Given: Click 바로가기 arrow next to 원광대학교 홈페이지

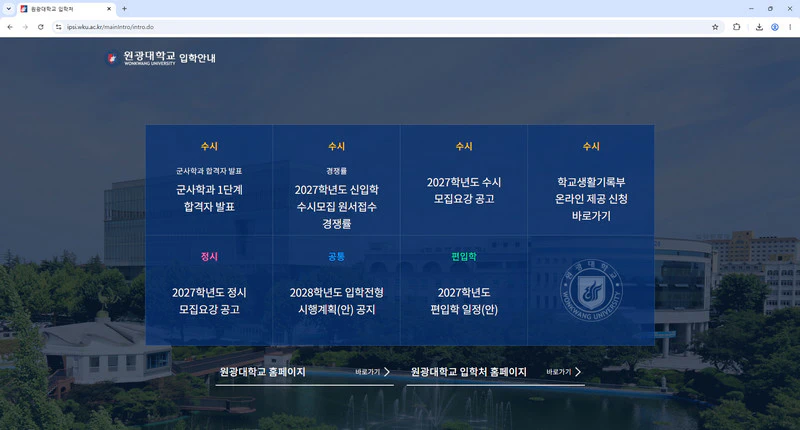Looking at the screenshot, I should click(x=373, y=372).
